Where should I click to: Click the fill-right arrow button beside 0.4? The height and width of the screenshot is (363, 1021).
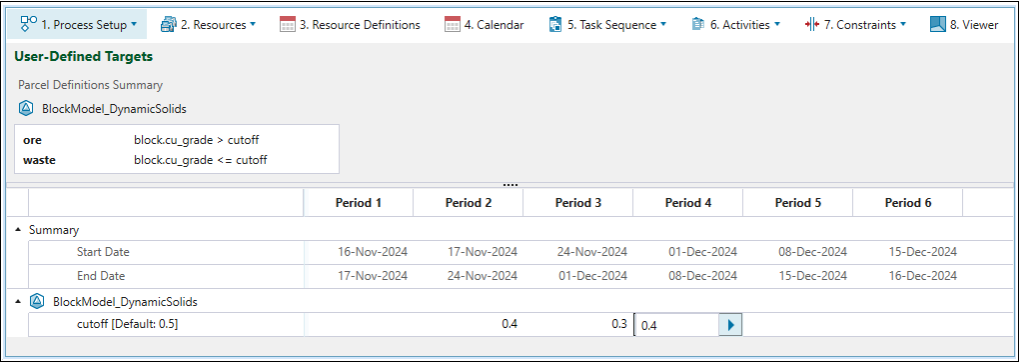(731, 325)
